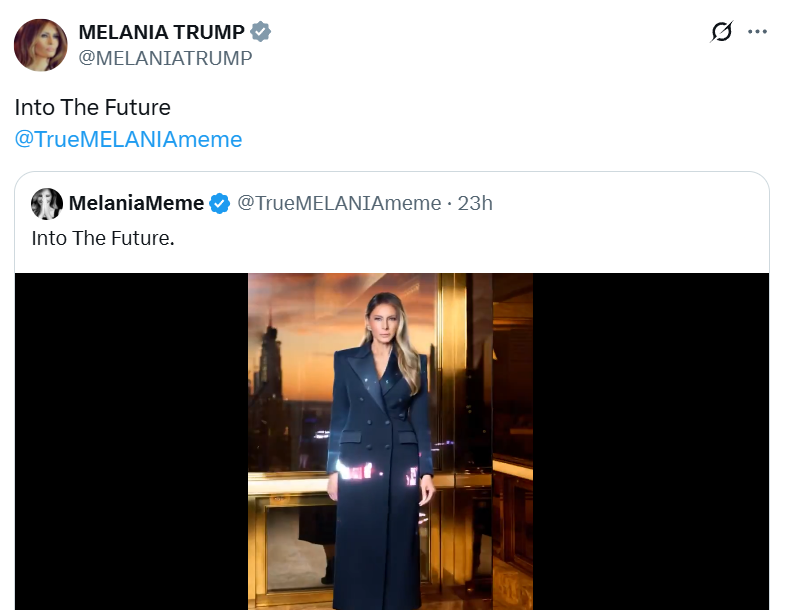
Task: Open the three-dot More options menu
Action: click(758, 32)
